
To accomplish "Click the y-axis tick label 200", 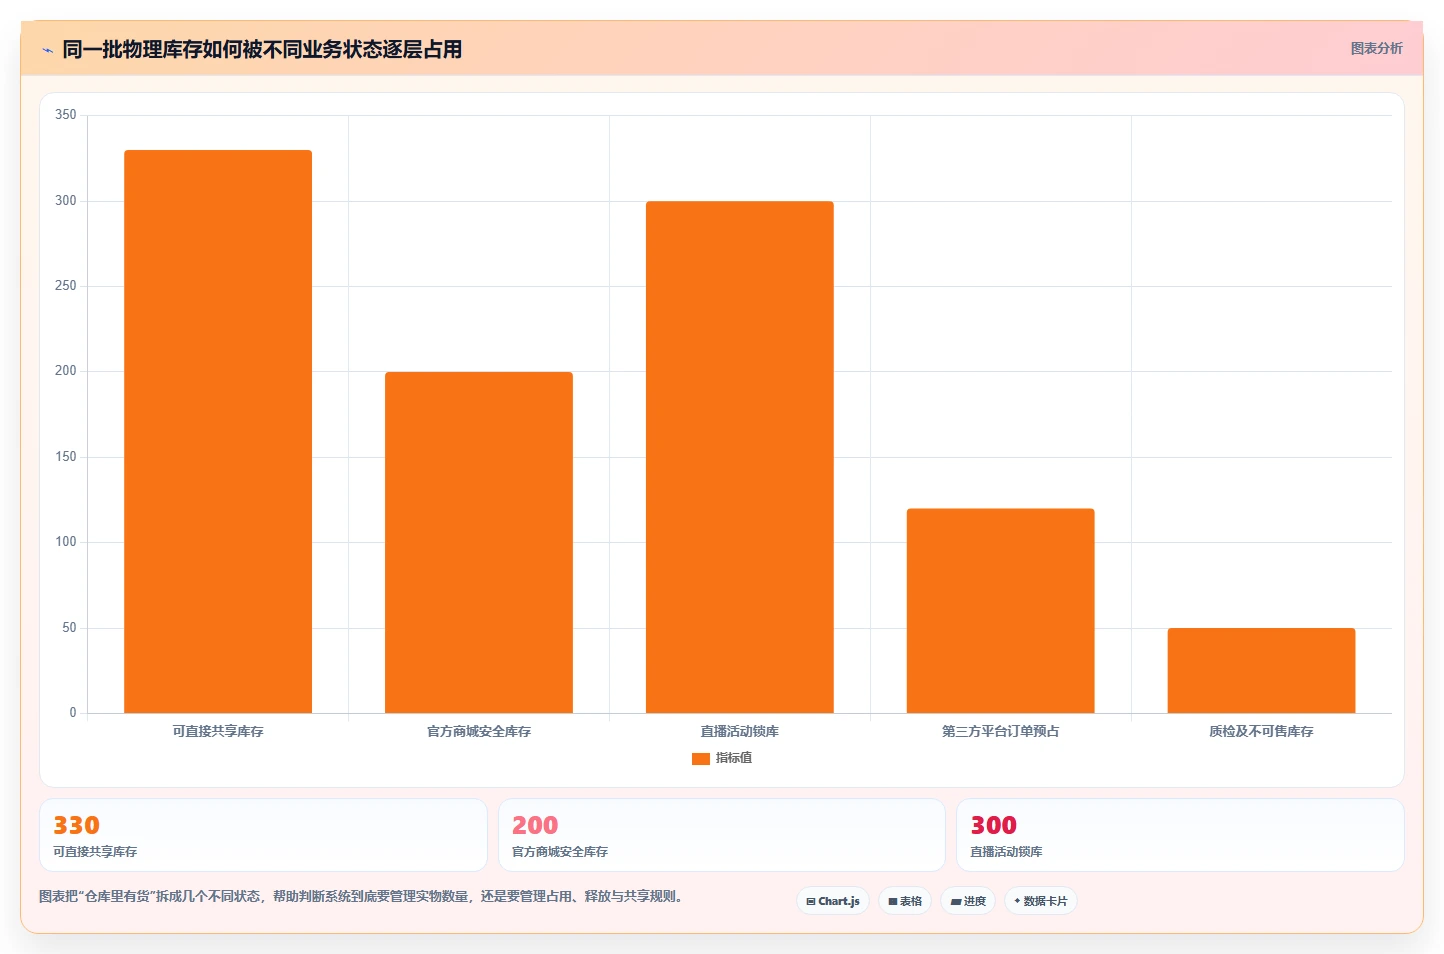I will coord(66,371).
